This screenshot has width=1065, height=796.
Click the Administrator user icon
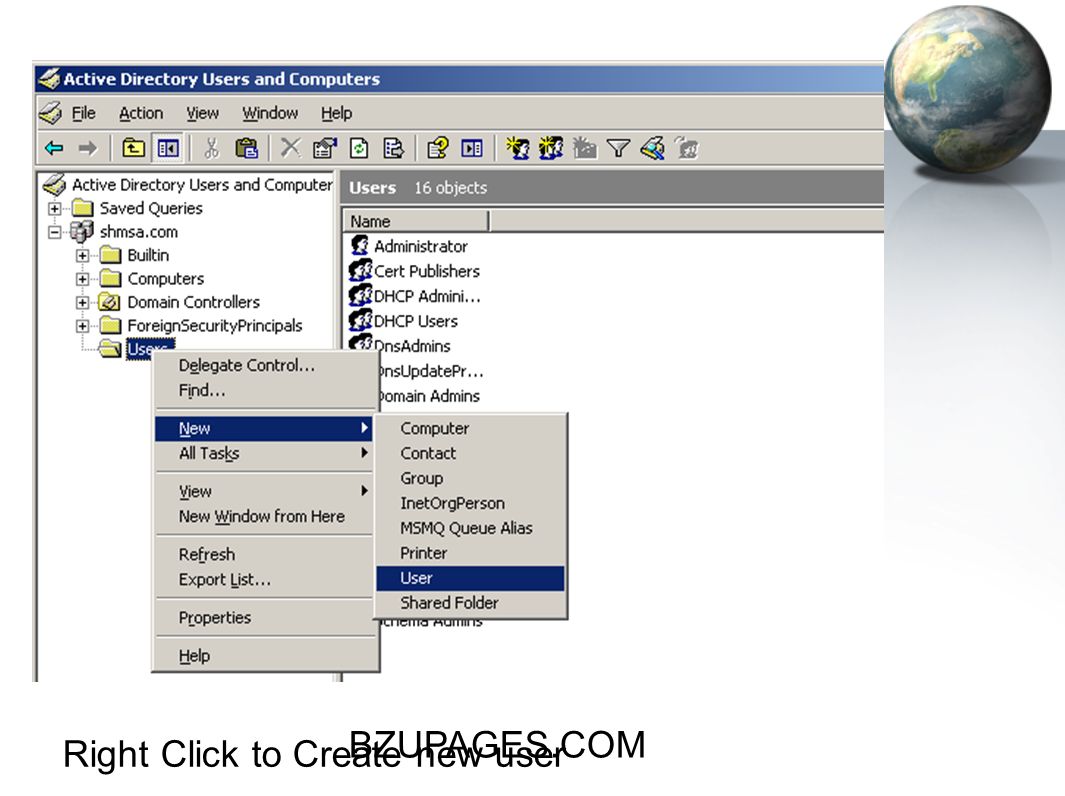coord(360,245)
